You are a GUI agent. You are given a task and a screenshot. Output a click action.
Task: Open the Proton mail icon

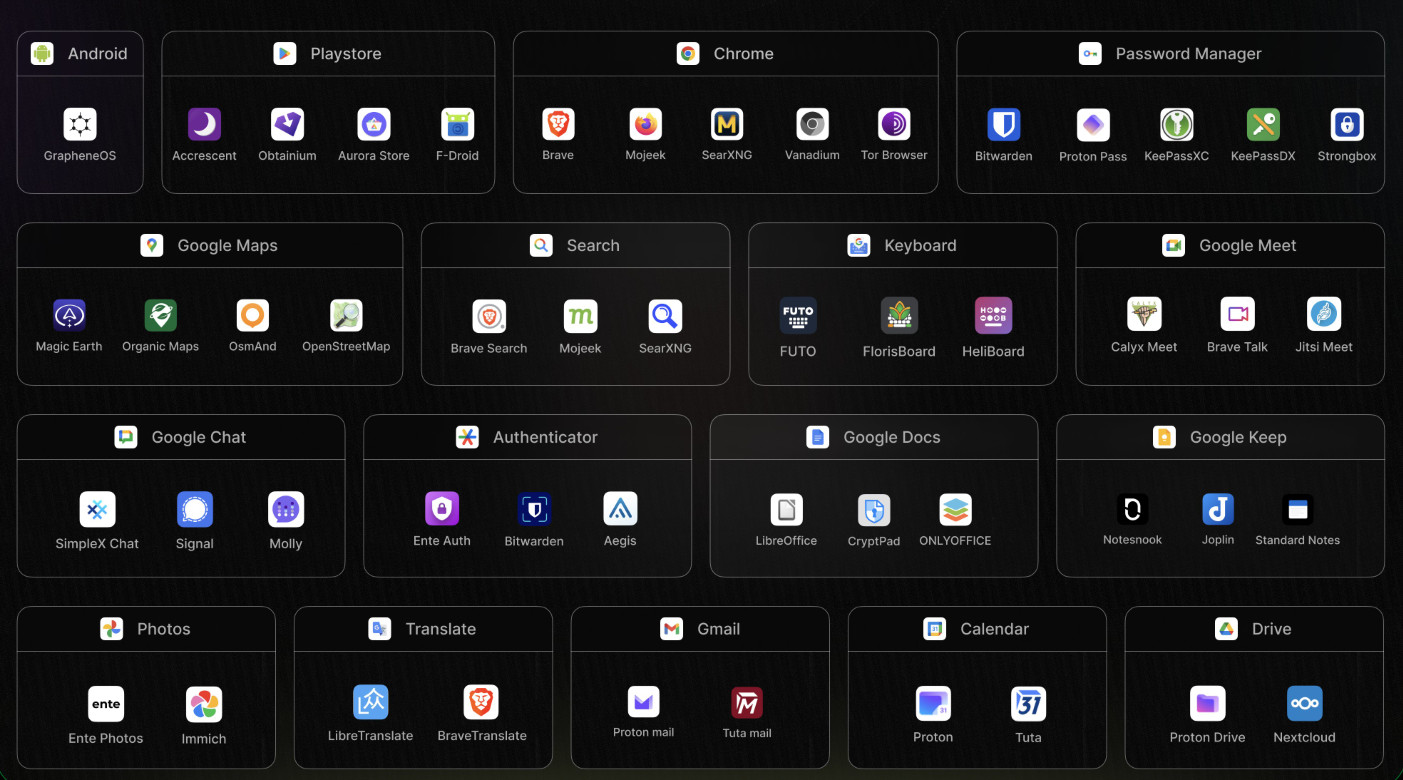click(x=644, y=702)
